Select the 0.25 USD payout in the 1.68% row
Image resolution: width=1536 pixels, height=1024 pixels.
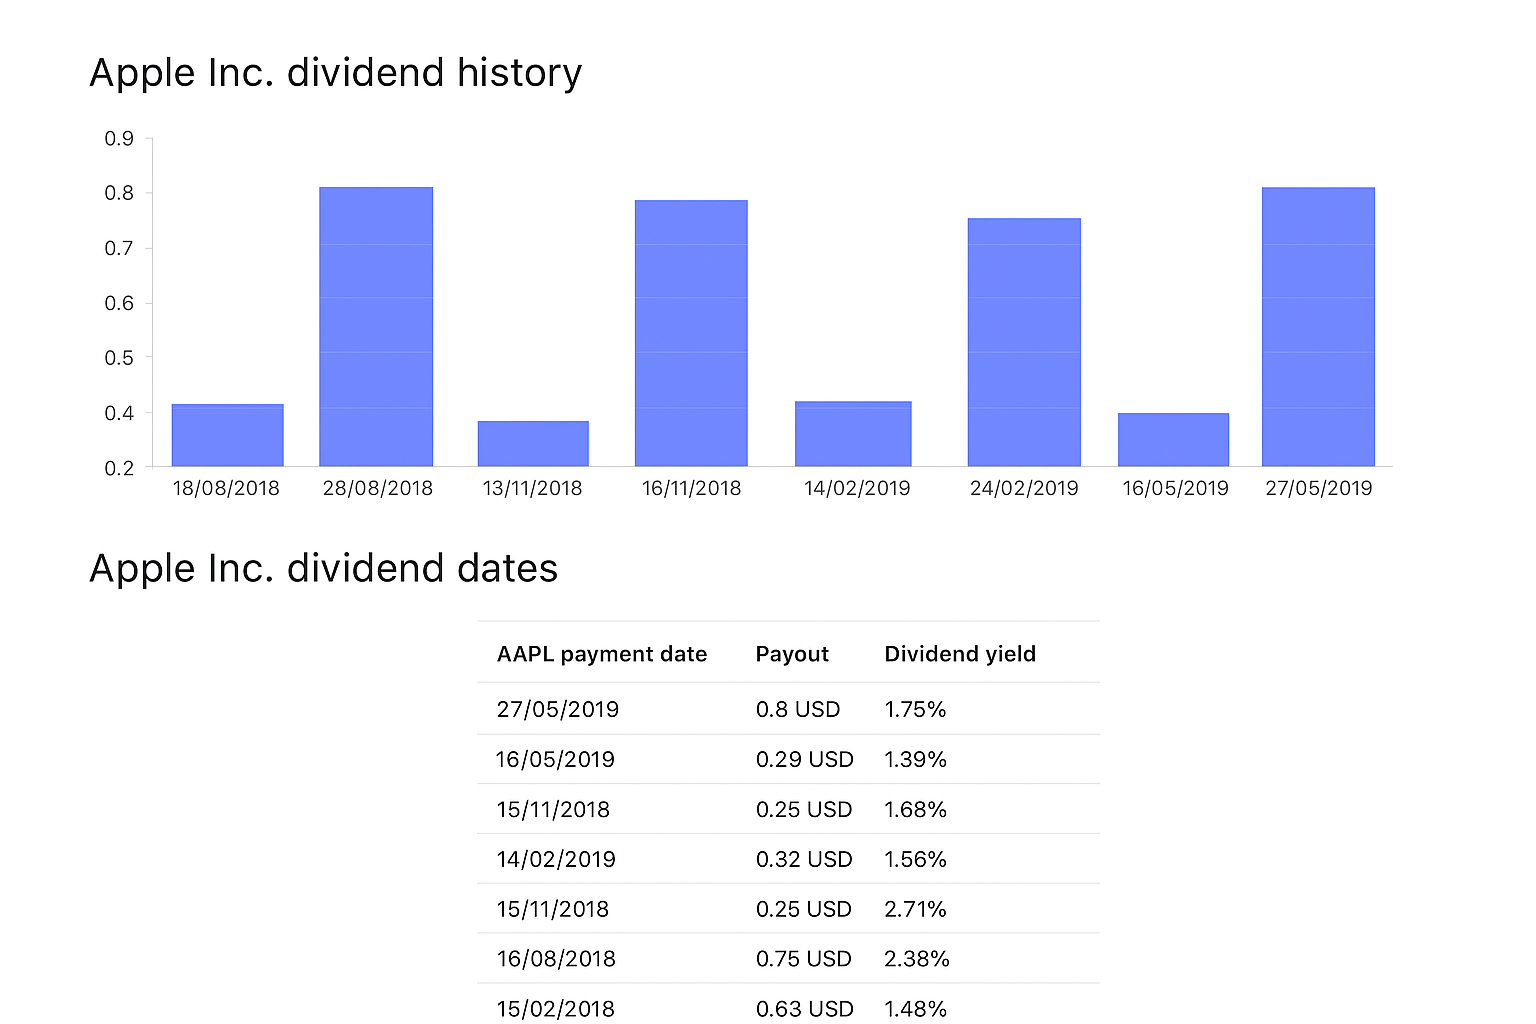(x=804, y=809)
